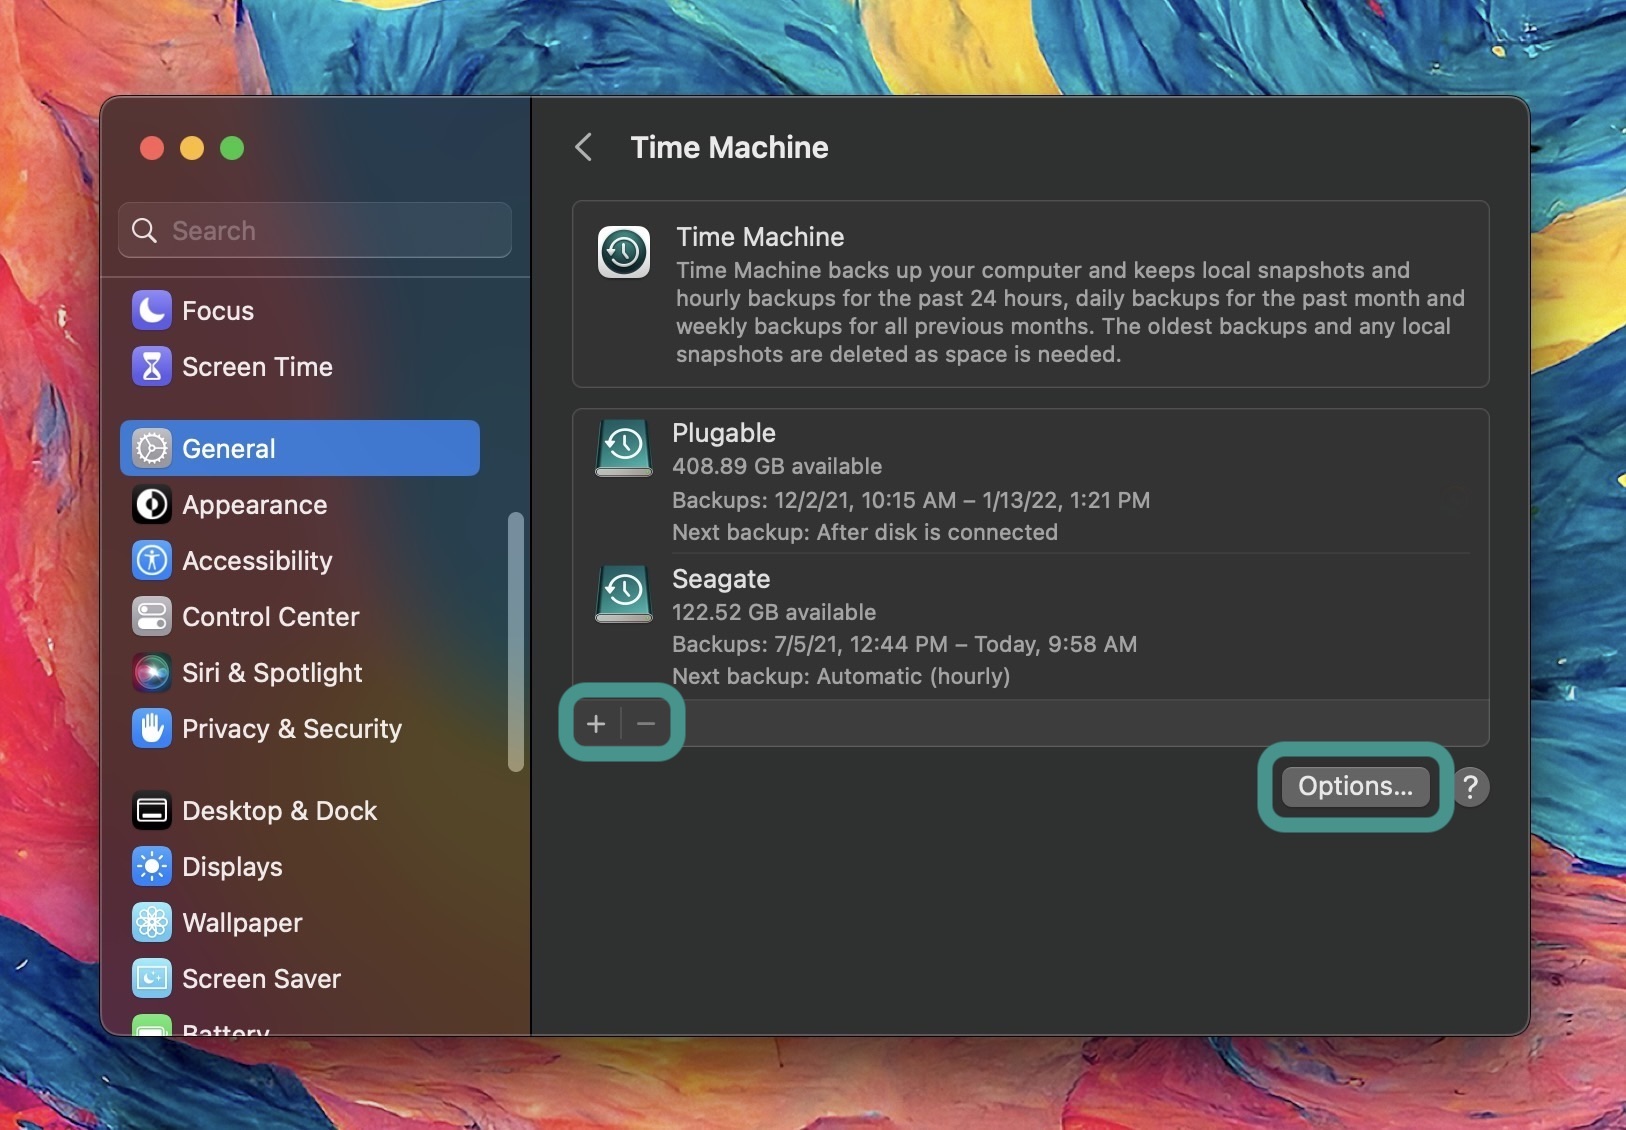Screen dimensions: 1626x1130
Task: Click inside the Search field
Action: coord(315,230)
